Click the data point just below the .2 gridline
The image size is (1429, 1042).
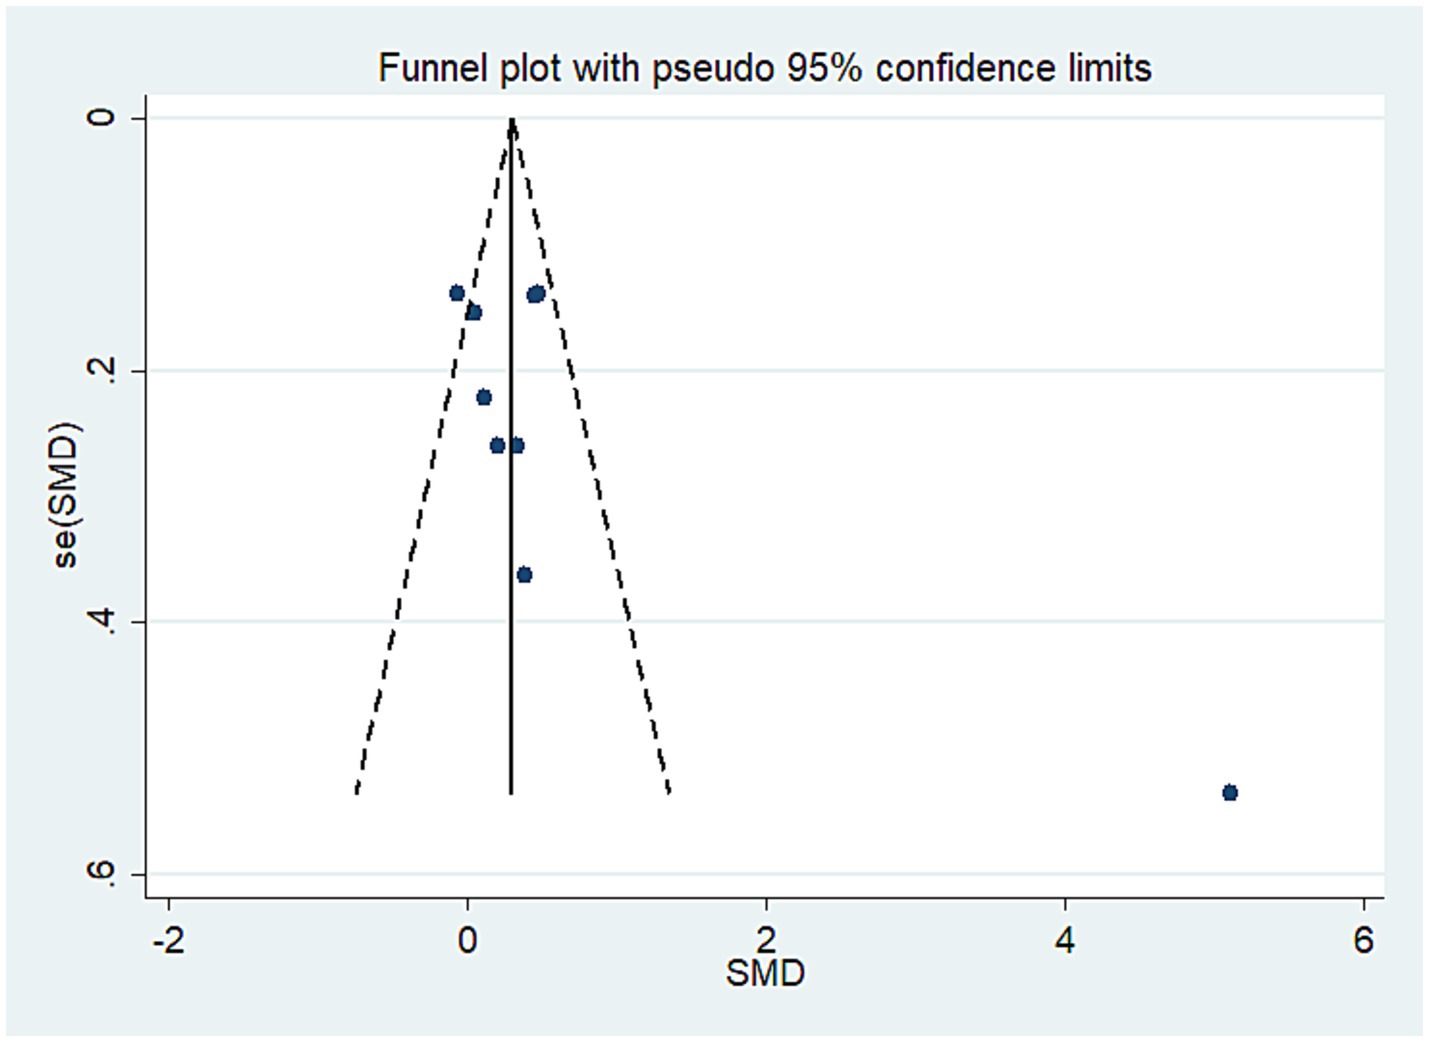pos(484,397)
